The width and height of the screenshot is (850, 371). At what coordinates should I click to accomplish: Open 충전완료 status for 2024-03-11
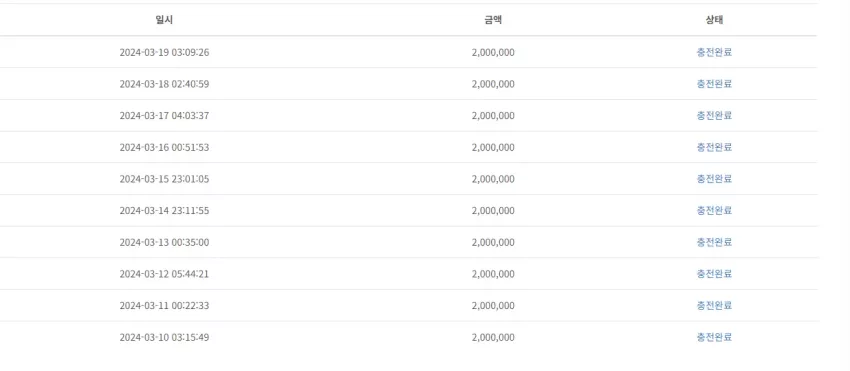pos(714,305)
